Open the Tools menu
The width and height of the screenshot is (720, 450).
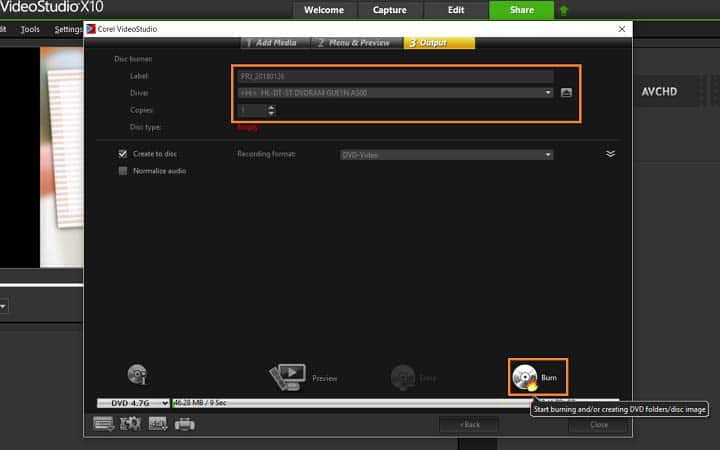coord(30,29)
